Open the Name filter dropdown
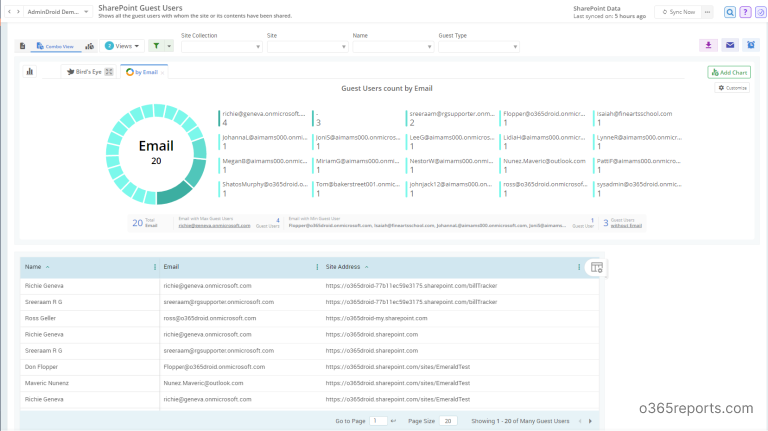Screen dimensions: 768x431 click(393, 47)
